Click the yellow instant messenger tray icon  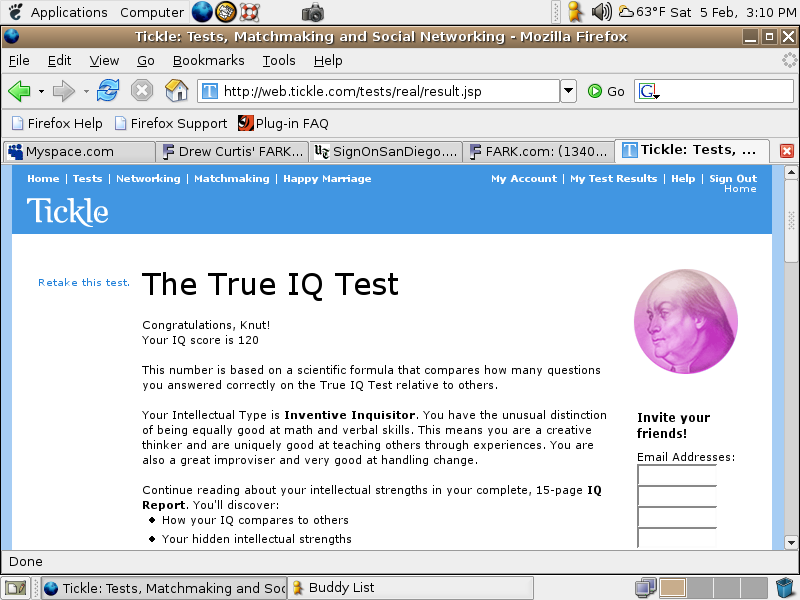[575, 12]
